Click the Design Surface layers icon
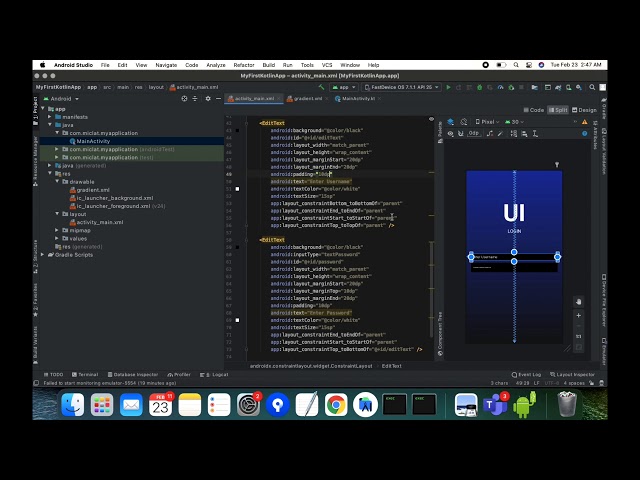The image size is (640, 480). 451,122
